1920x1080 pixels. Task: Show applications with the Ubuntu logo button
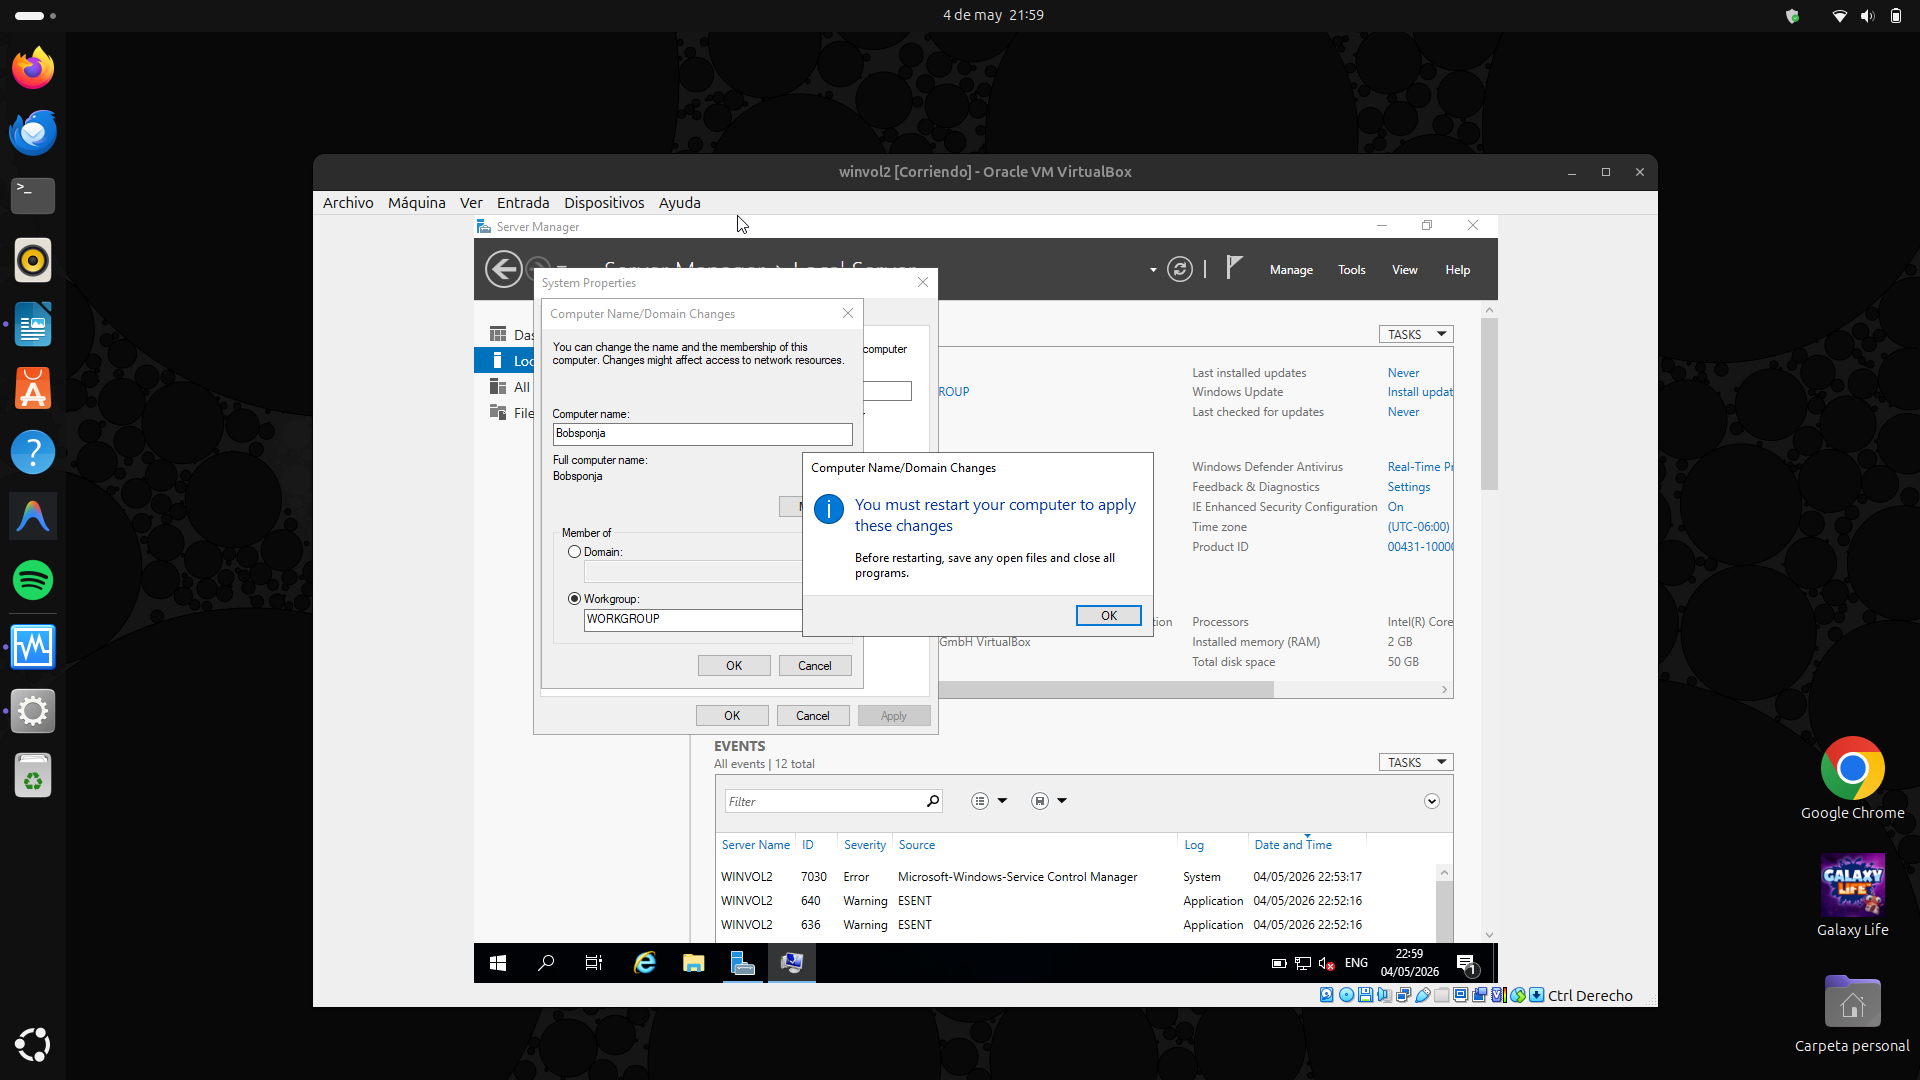(33, 1044)
